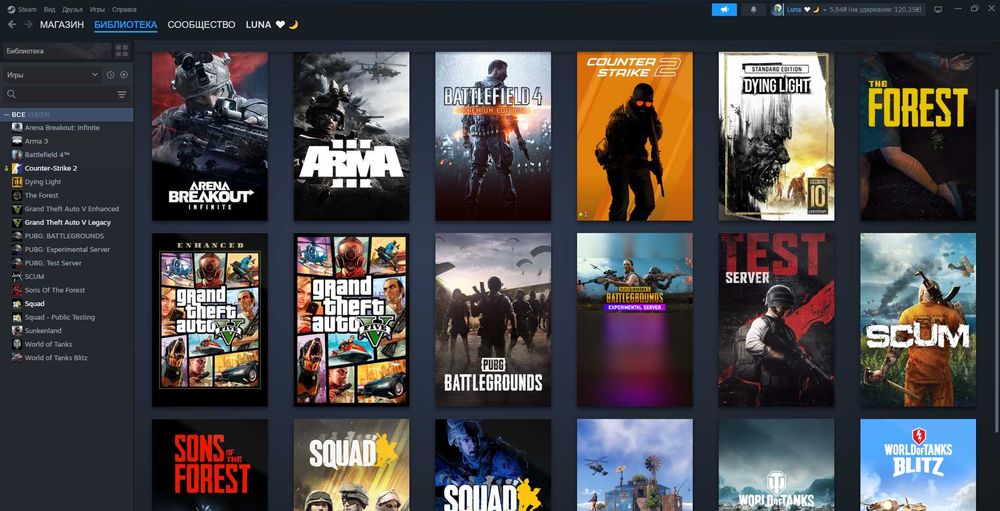Open the Battlefield 4 Premium Edition cover

coord(493,137)
